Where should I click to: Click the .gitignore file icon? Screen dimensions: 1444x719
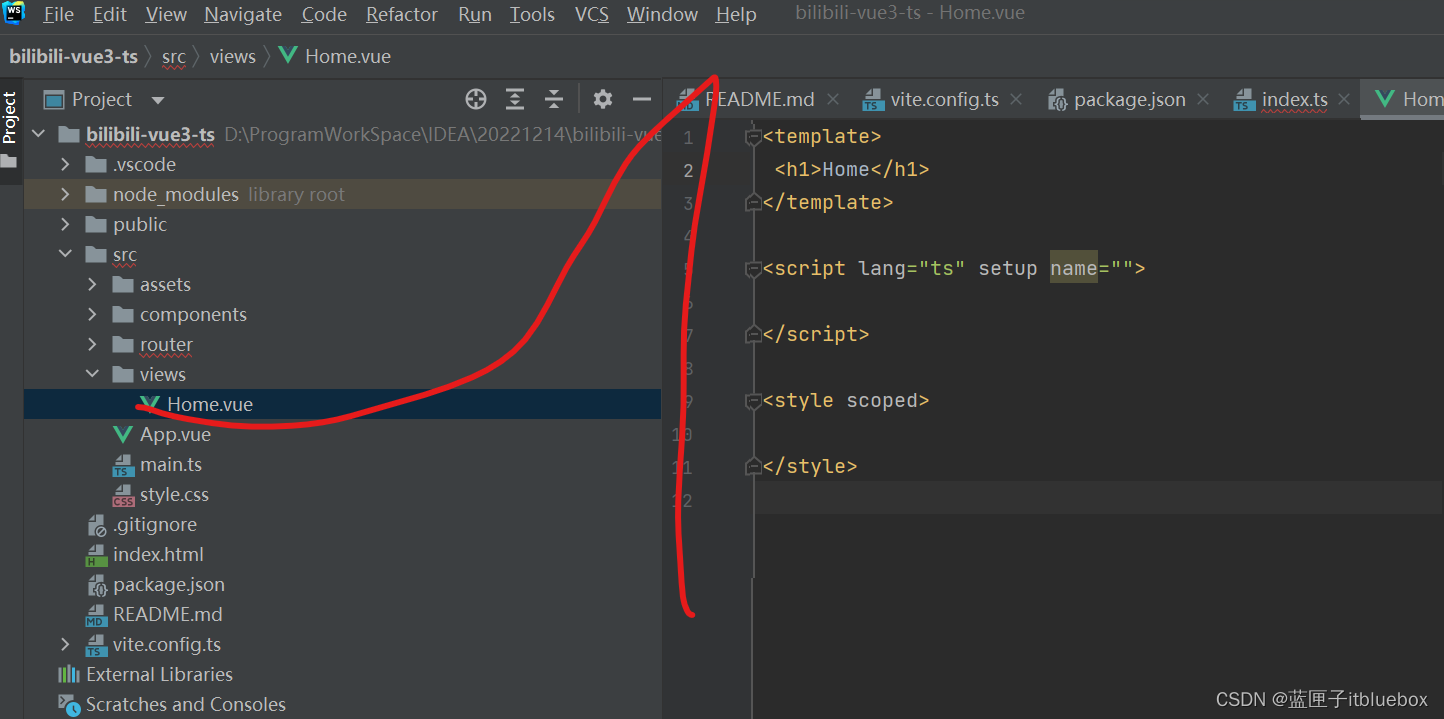96,525
